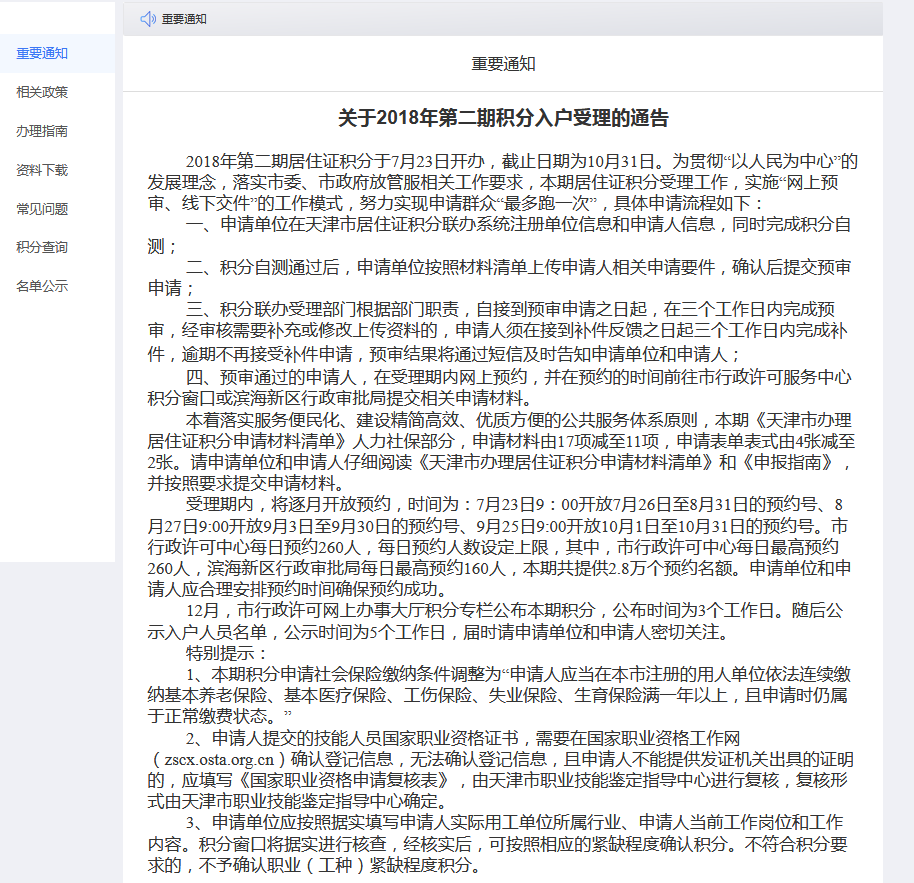This screenshot has width=914, height=883.
Task: Open 名单公示 in the sidebar
Action: pyautogui.click(x=42, y=286)
